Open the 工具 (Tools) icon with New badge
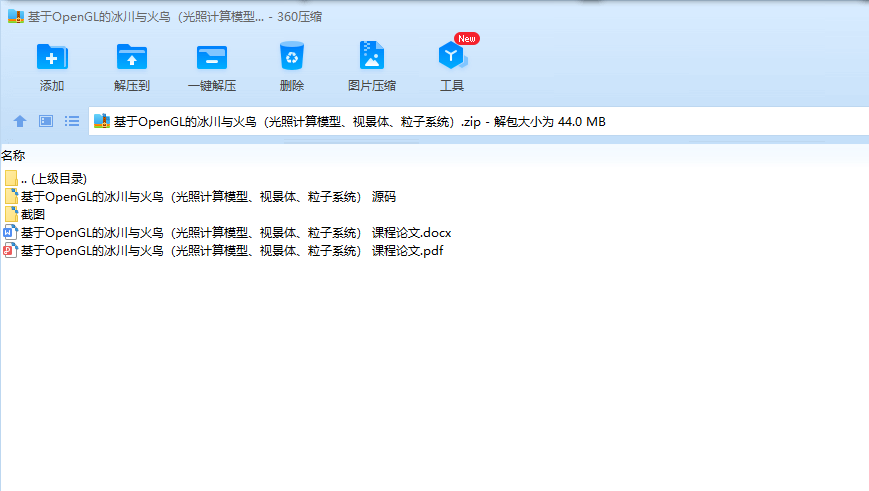Image resolution: width=869 pixels, height=491 pixels. pos(452,55)
